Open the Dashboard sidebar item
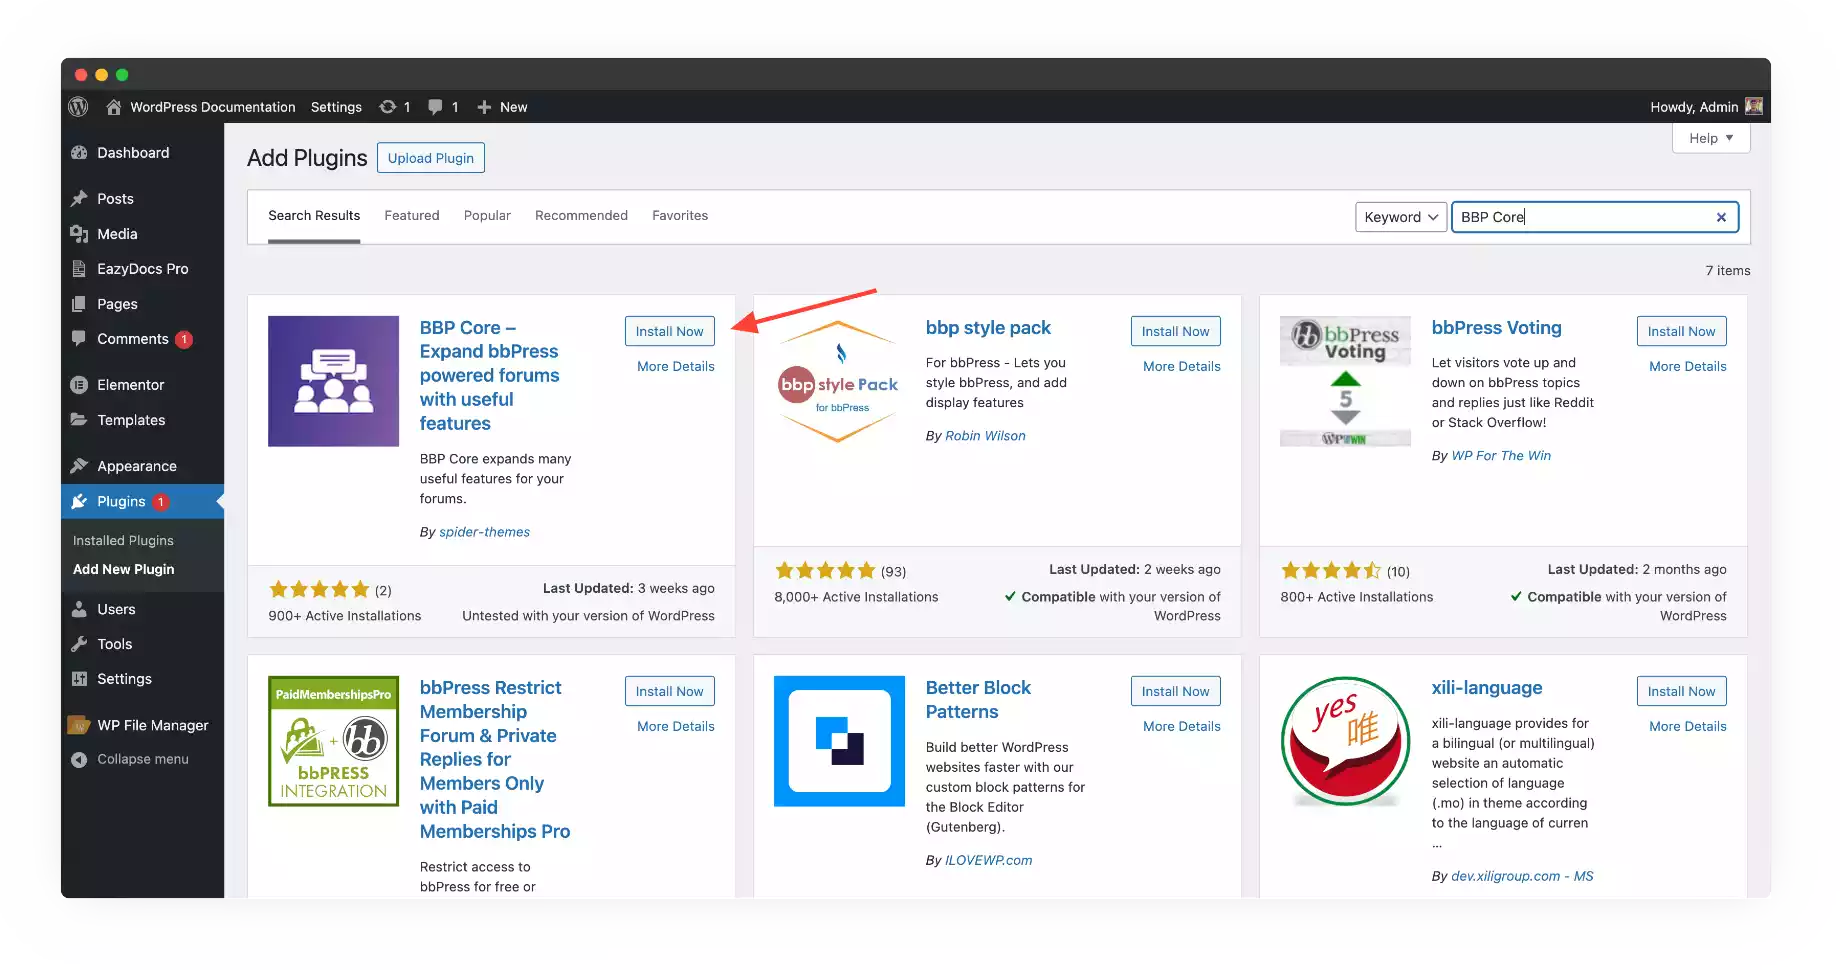The image size is (1840, 979). pos(132,153)
